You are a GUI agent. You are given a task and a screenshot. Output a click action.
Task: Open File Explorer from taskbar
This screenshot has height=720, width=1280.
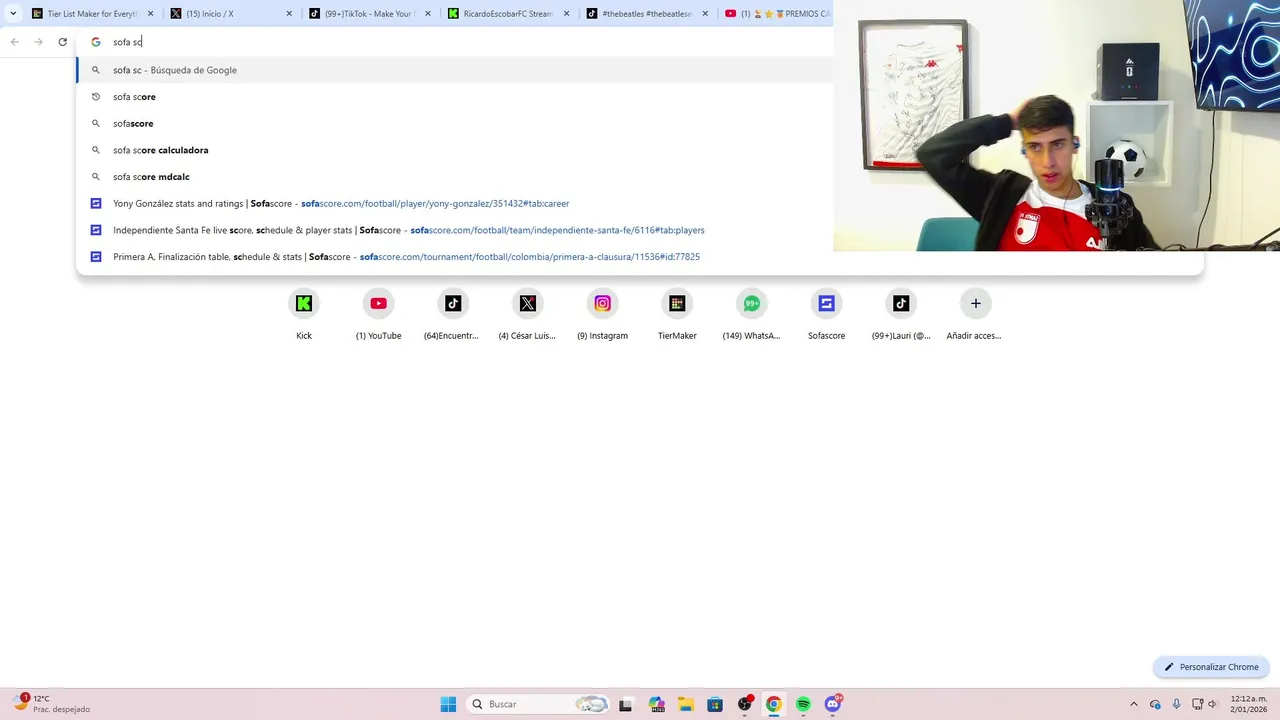click(x=686, y=704)
